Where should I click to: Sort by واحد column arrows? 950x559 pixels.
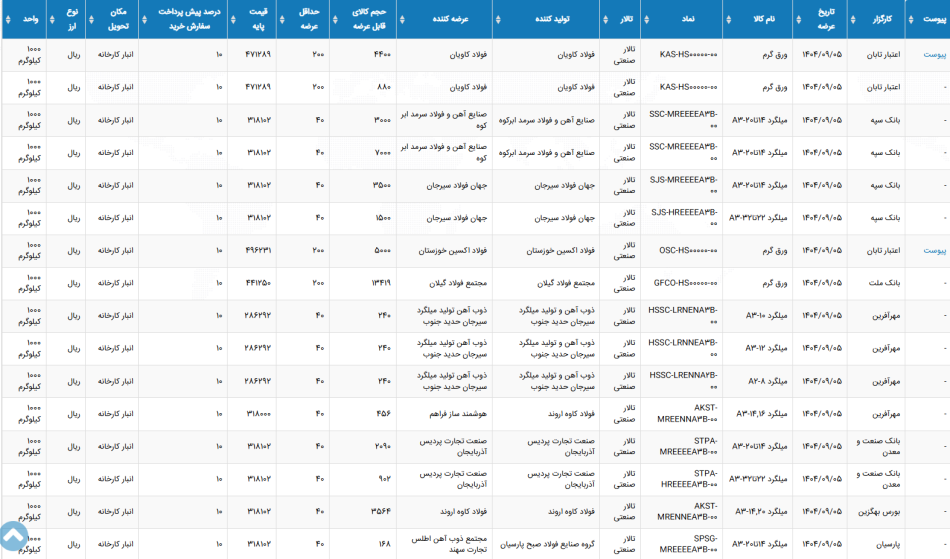pos(8,19)
